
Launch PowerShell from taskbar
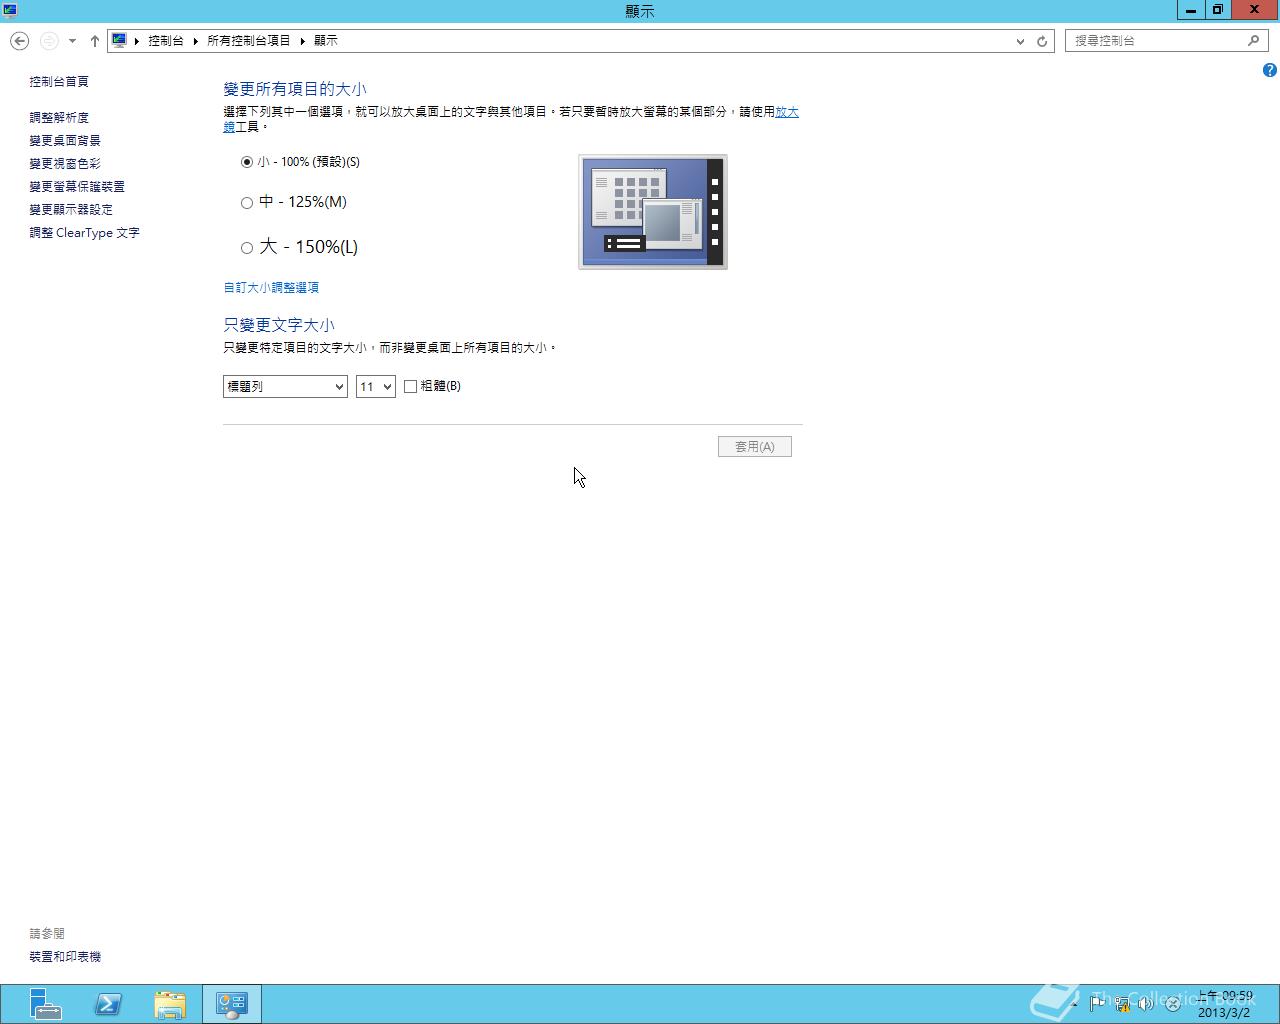[x=108, y=1003]
